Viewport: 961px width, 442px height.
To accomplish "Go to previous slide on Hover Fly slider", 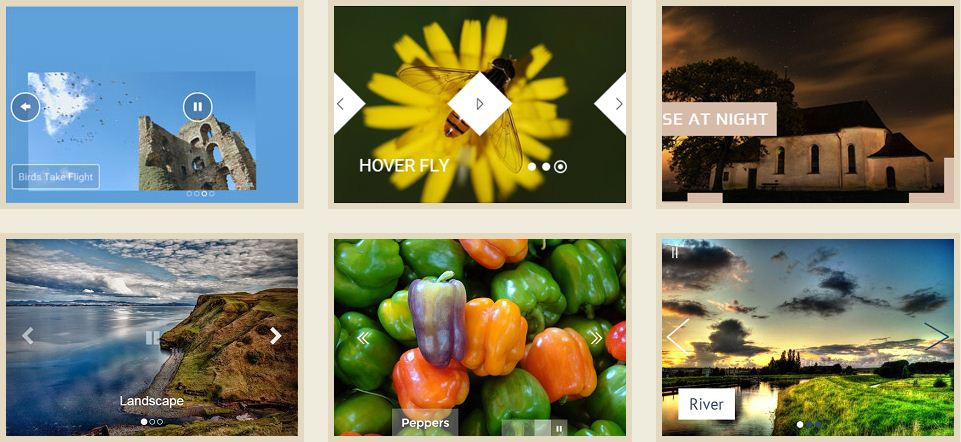I will pos(345,104).
